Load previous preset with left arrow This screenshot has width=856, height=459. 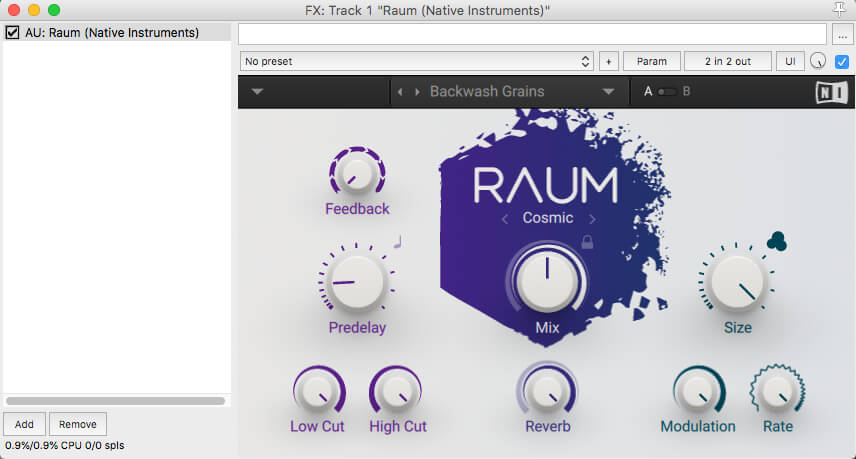click(x=400, y=92)
